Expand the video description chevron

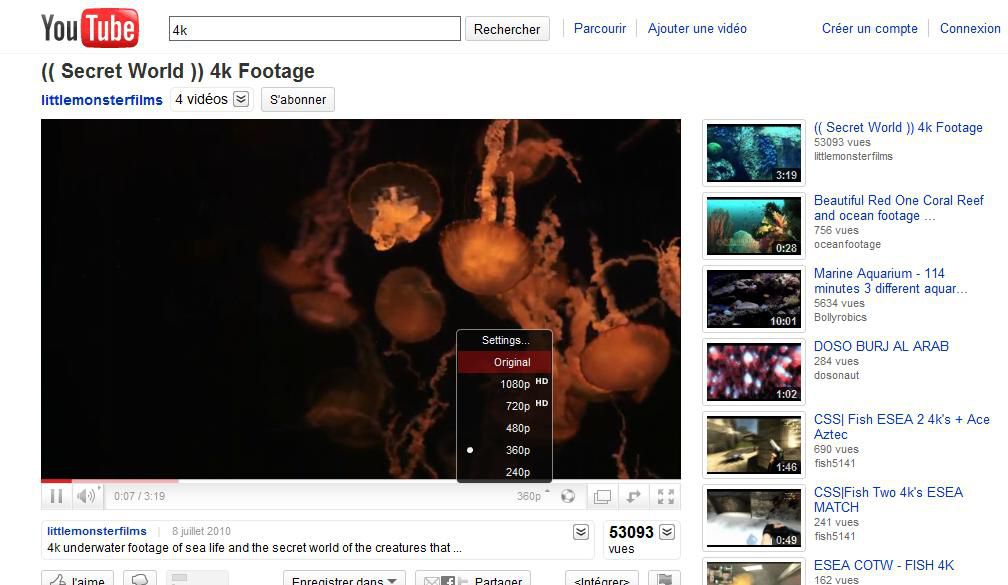[x=581, y=532]
